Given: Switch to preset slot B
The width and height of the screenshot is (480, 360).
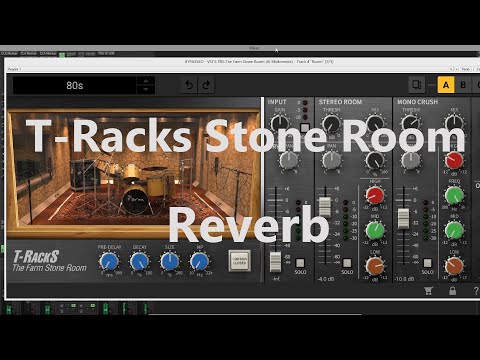Looking at the screenshot, I should [463, 85].
